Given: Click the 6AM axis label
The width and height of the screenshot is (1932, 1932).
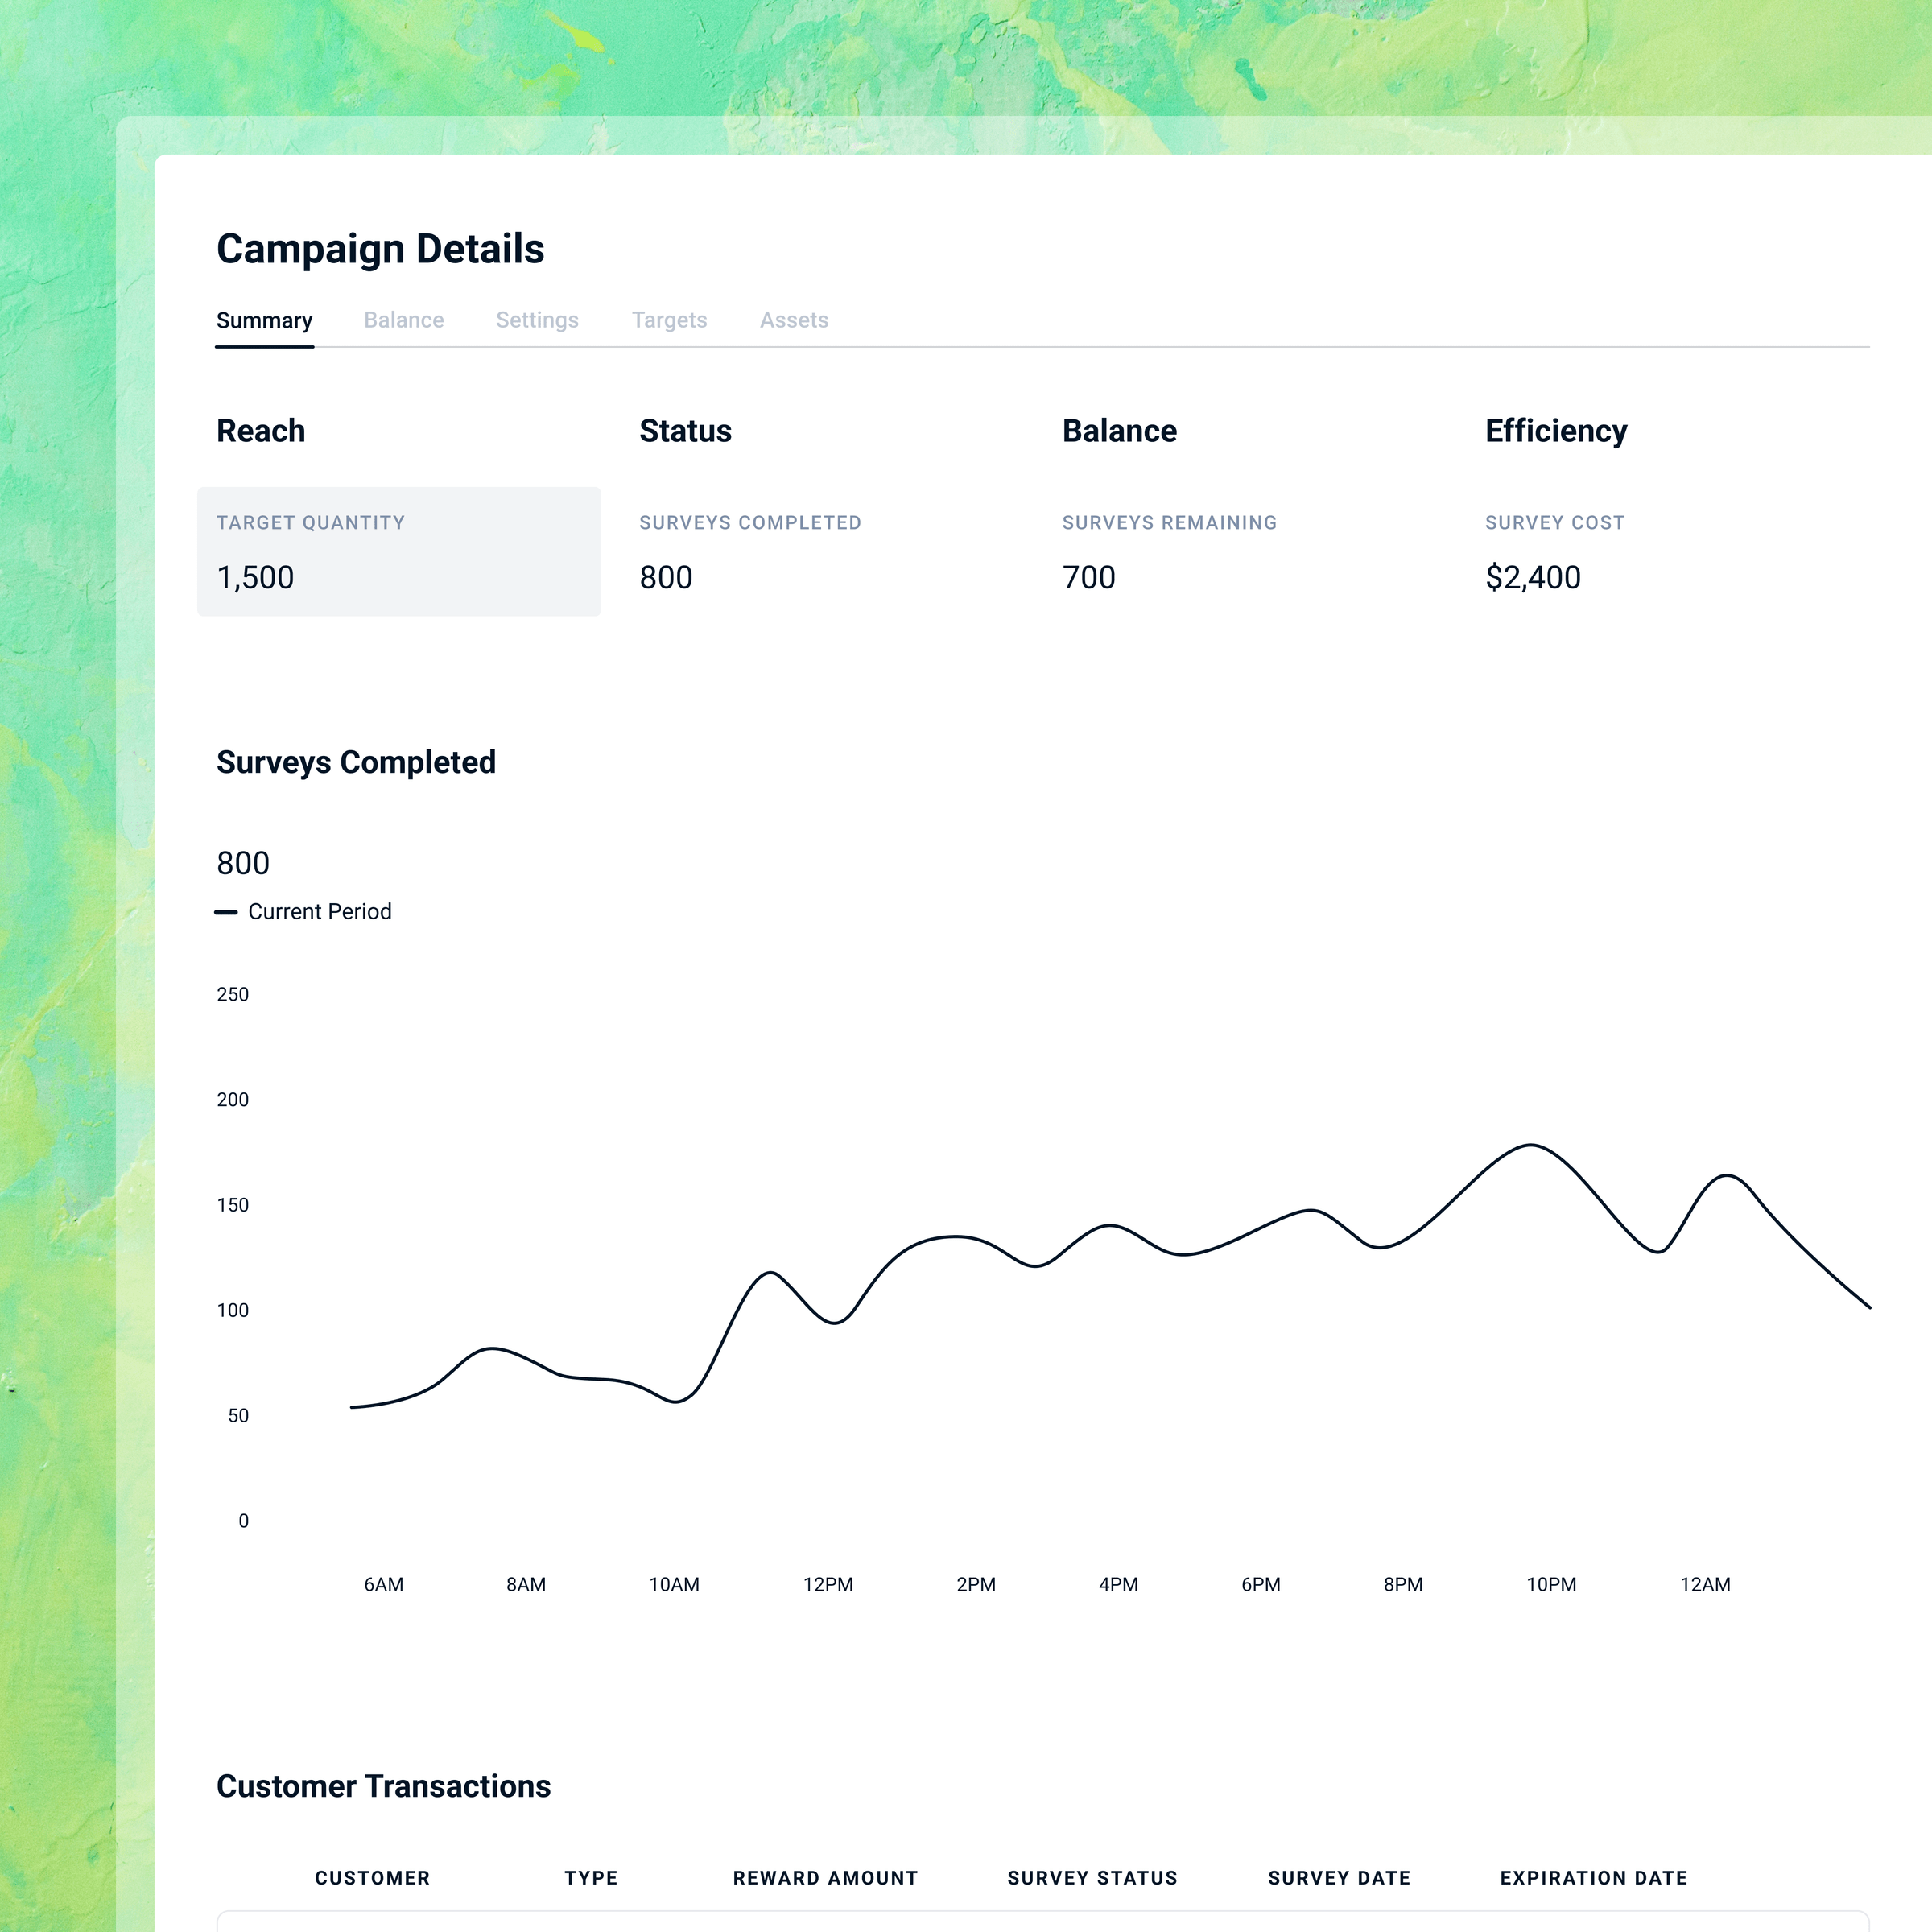Looking at the screenshot, I should (384, 1584).
